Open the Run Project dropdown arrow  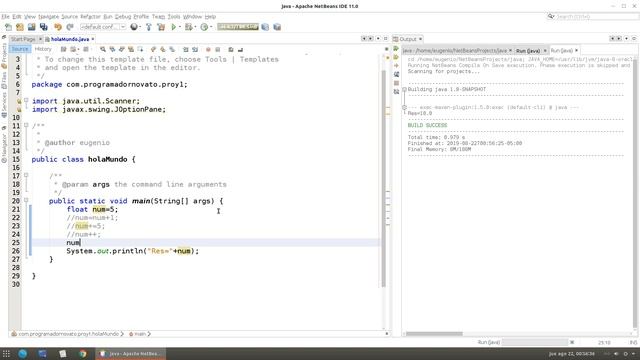coord(180,27)
